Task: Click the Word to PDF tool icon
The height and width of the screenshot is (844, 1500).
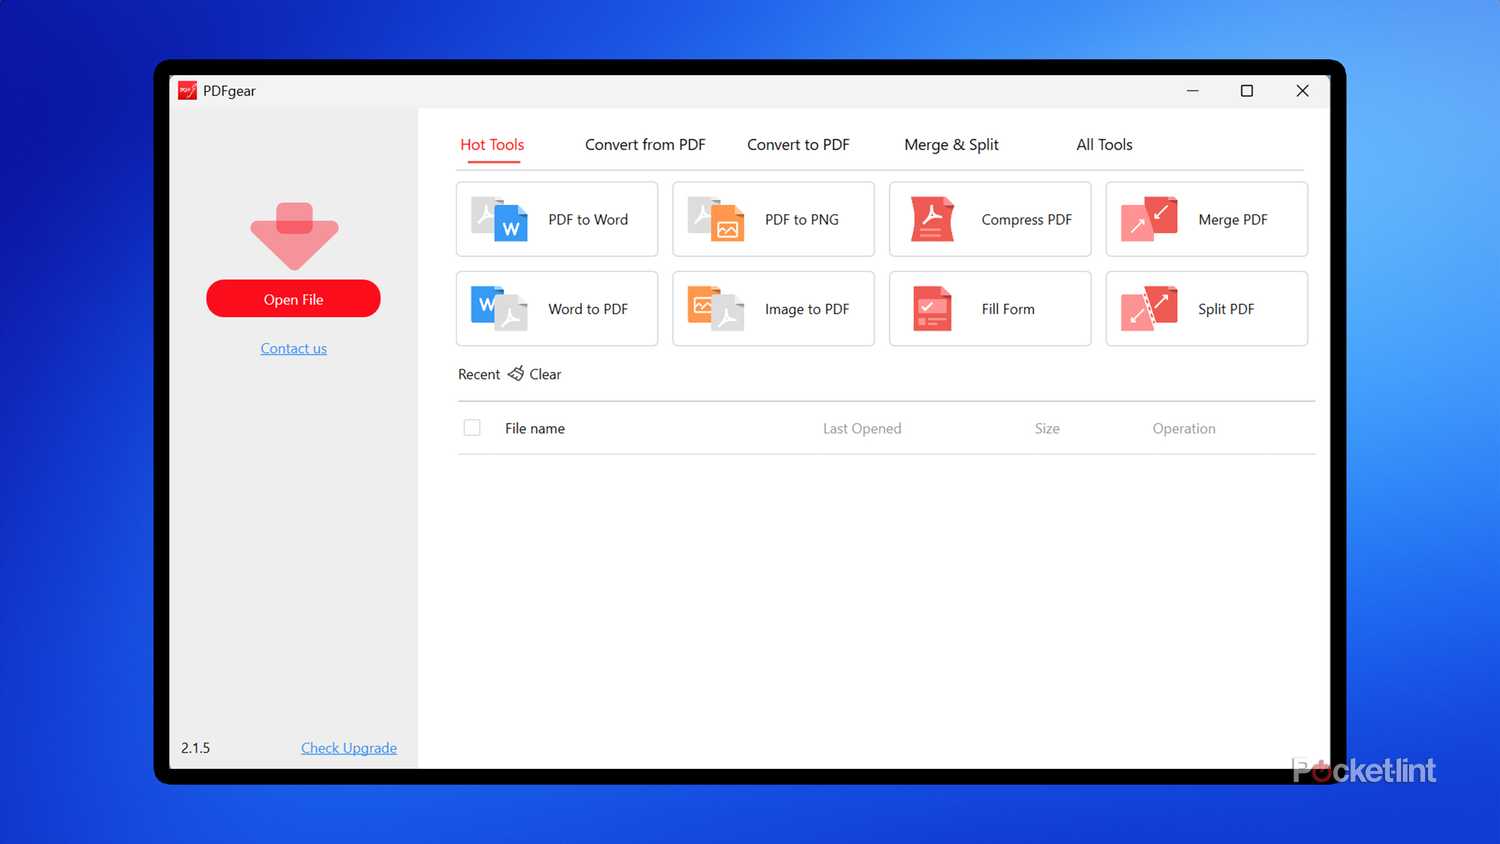Action: coord(499,309)
